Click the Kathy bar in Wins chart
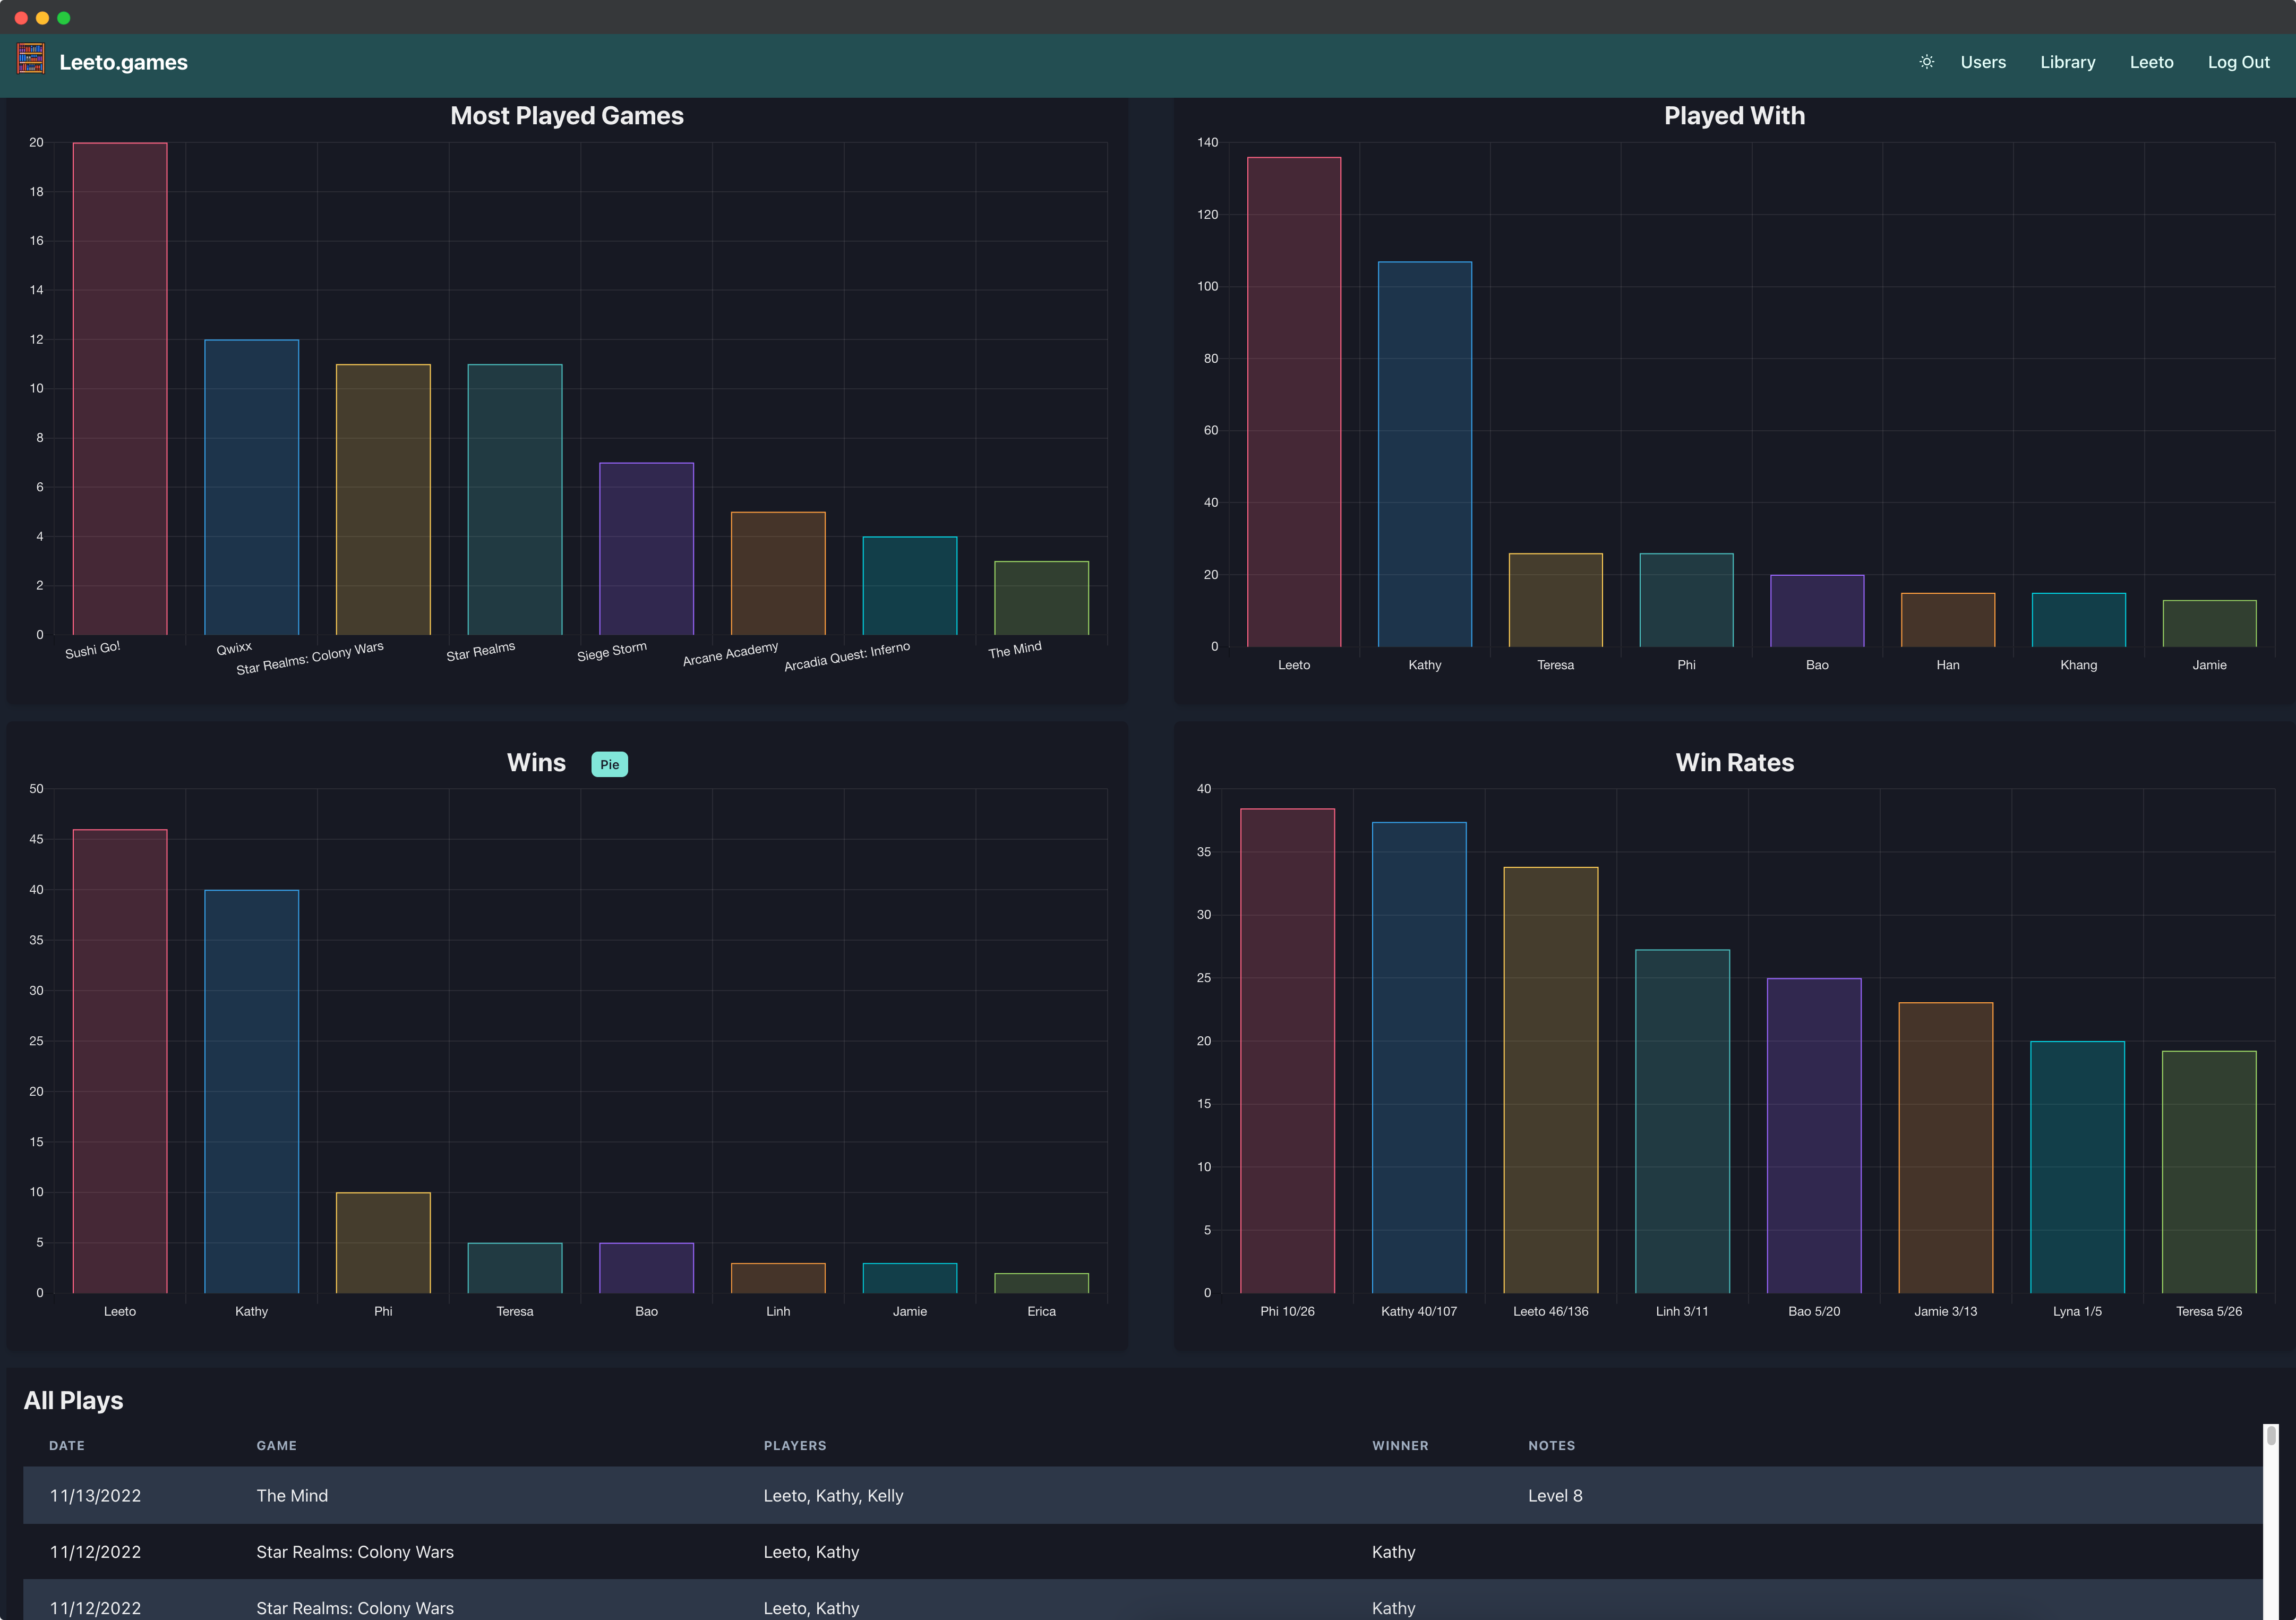The height and width of the screenshot is (1620, 2296). tap(251, 1091)
